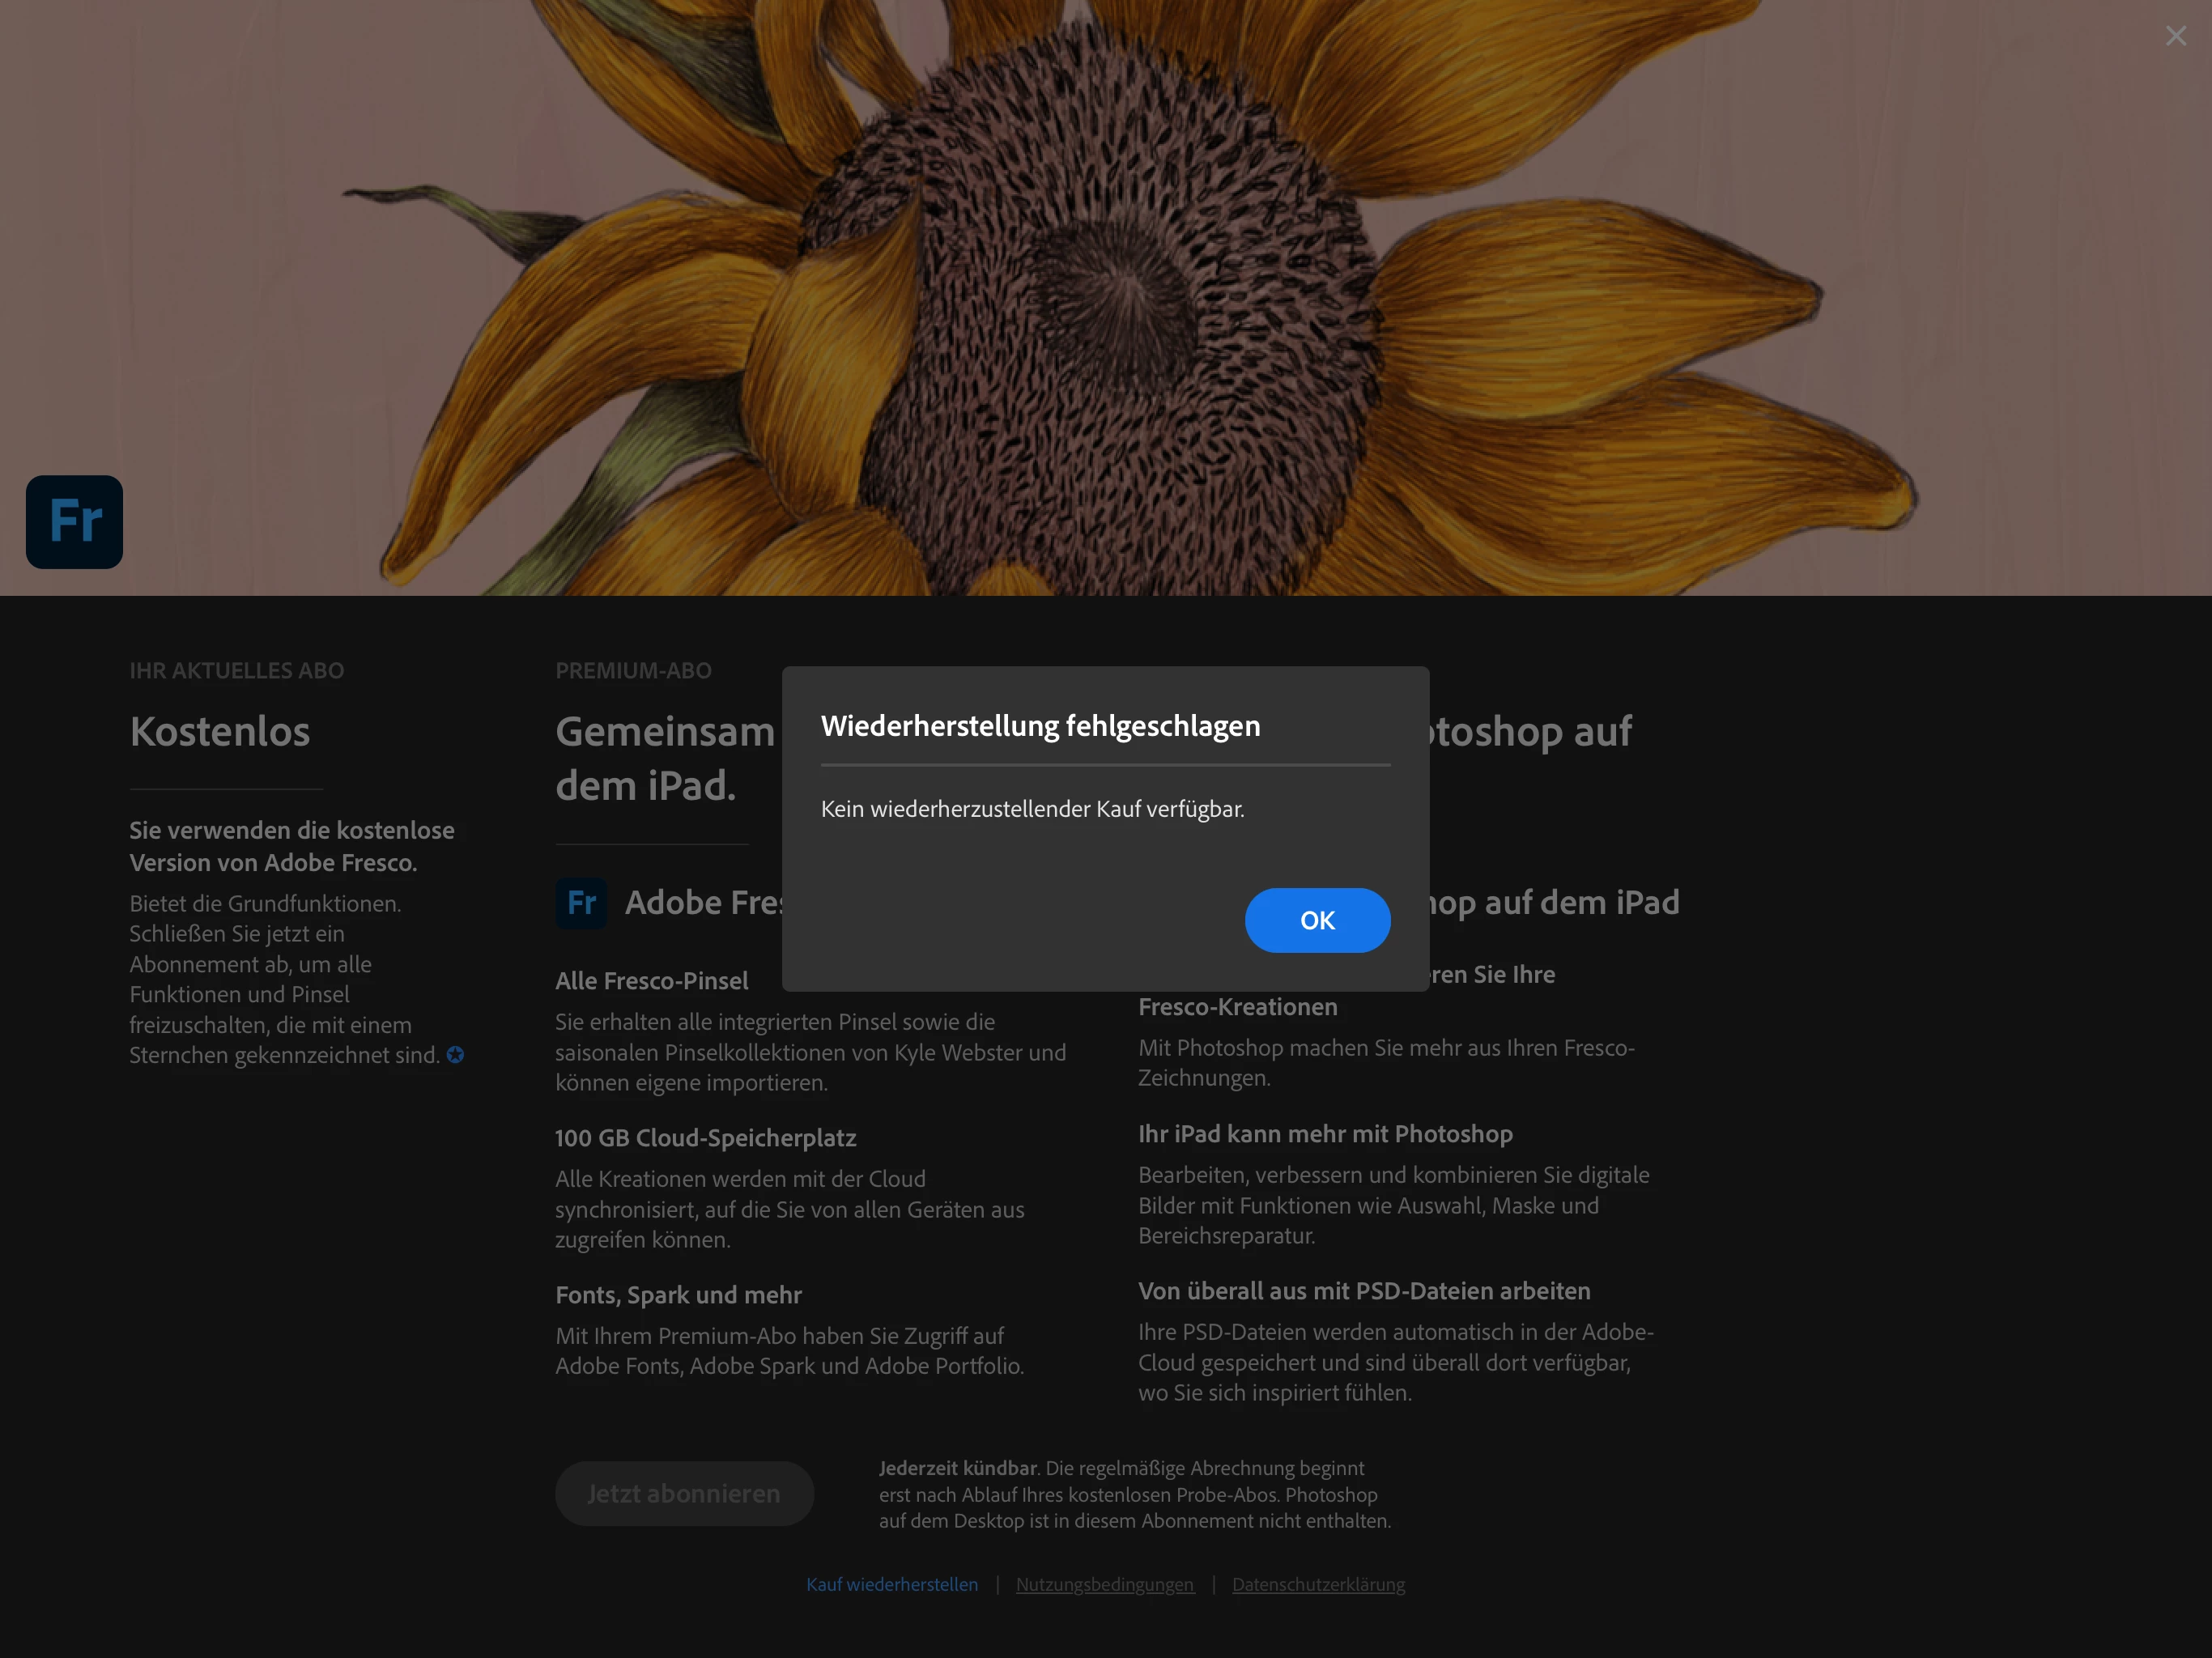Select the 100 GB Cloud-Speicherplatz heading
Screen dimensions: 2212x1658
(x=705, y=1138)
